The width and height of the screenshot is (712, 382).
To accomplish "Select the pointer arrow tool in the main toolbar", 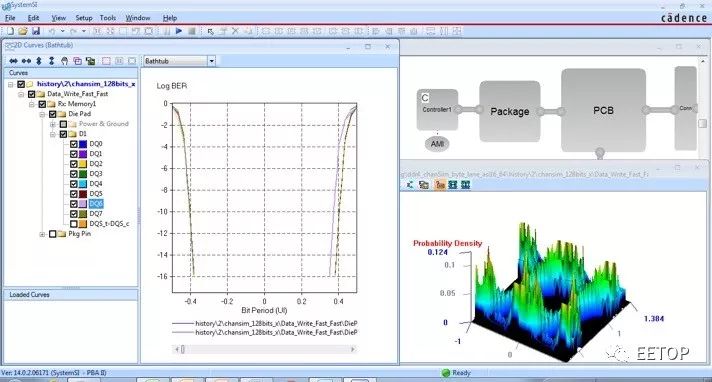I will point(210,31).
